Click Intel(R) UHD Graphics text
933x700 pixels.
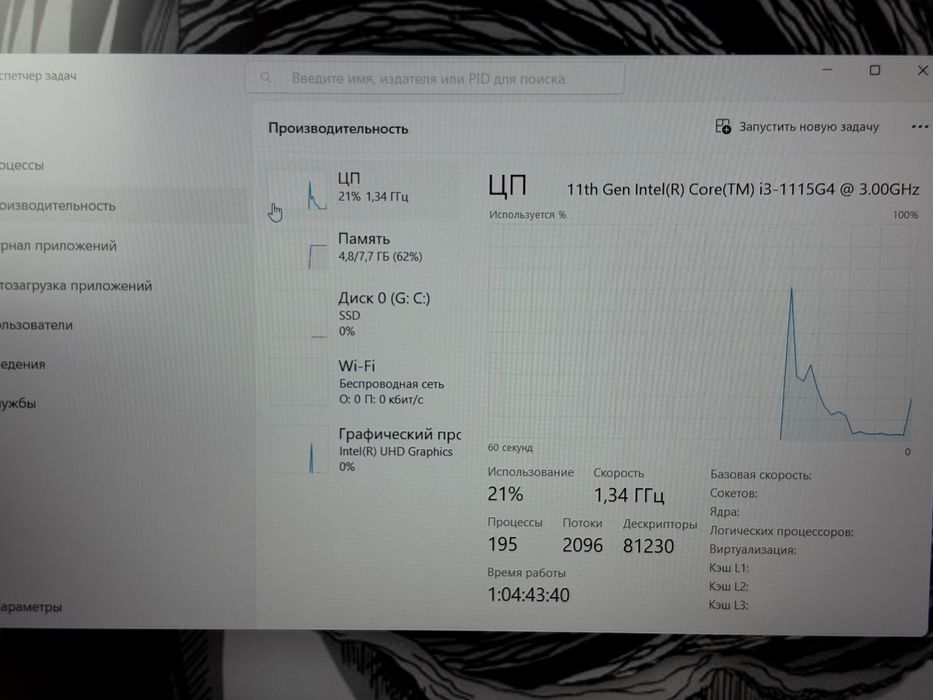click(396, 452)
